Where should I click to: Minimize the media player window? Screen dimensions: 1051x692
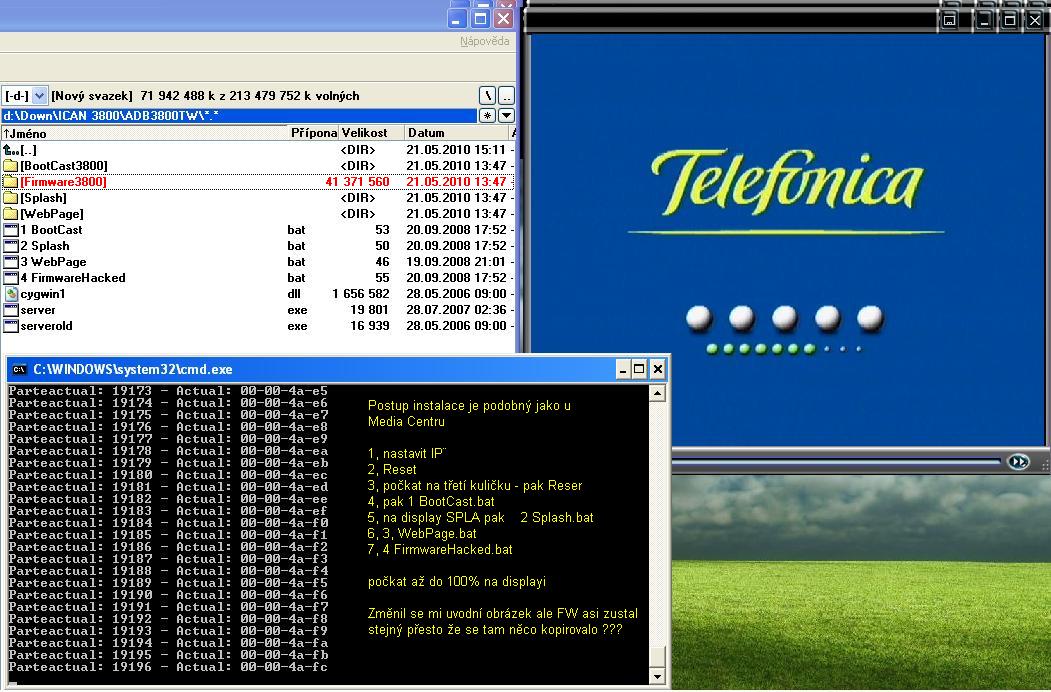(x=984, y=20)
